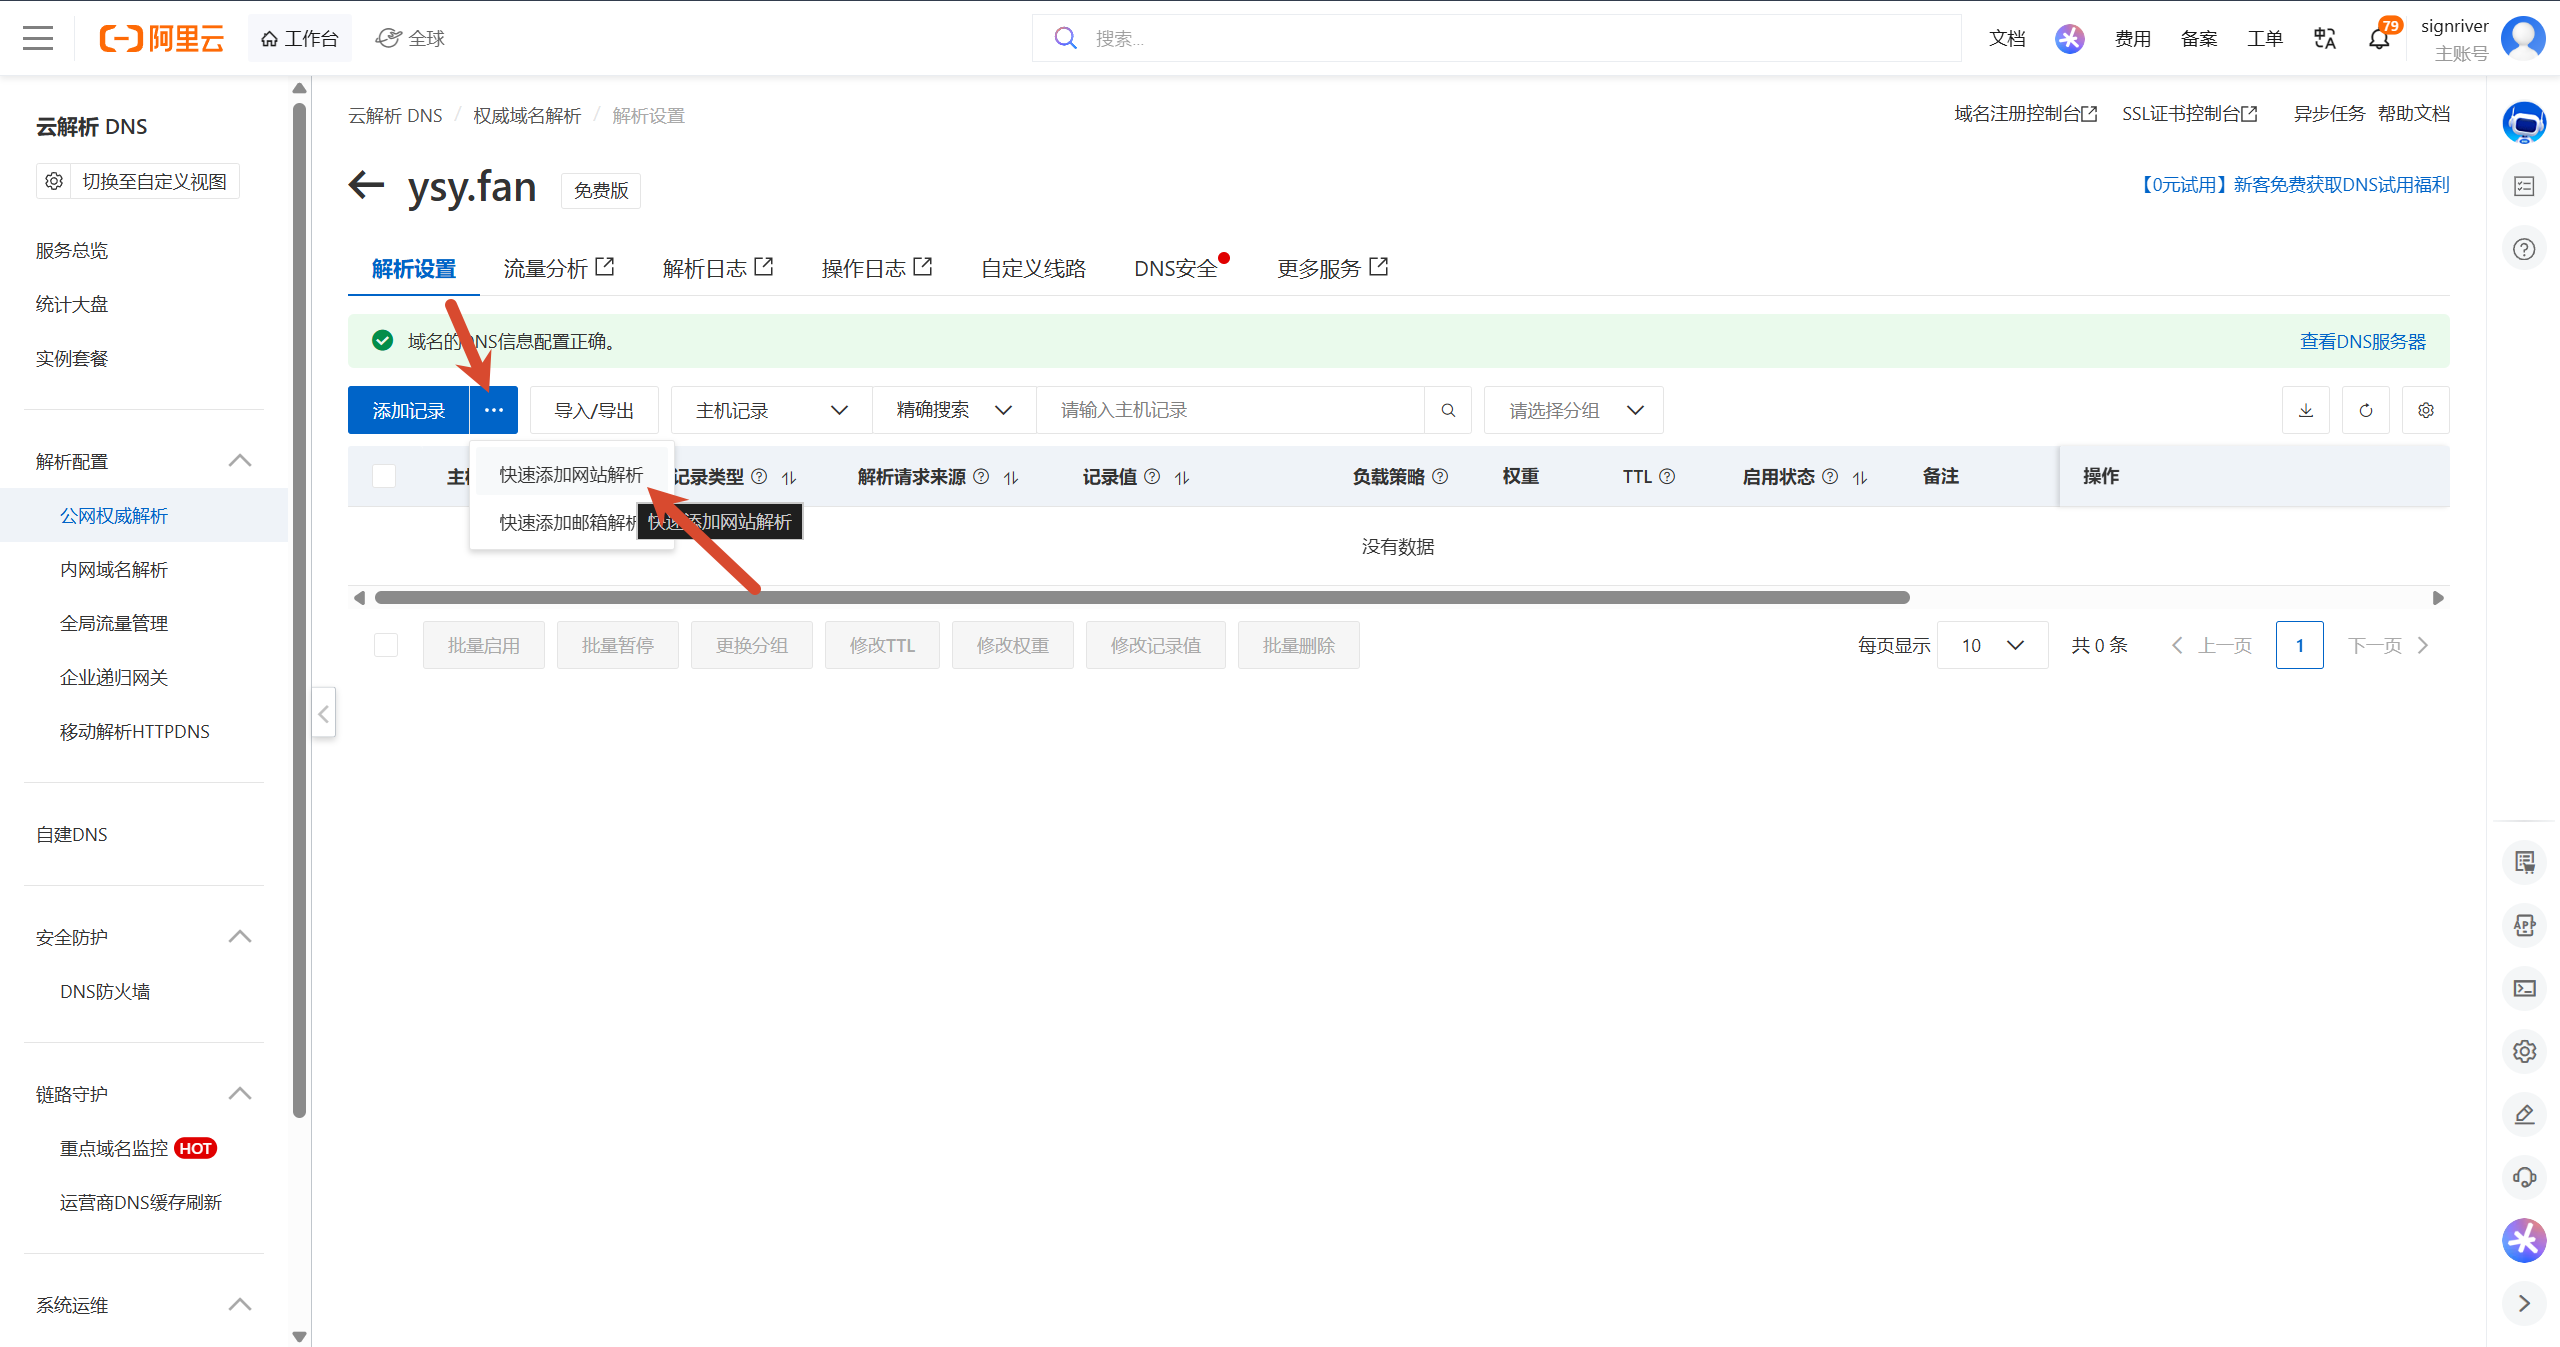Click the Aliyun logo
The width and height of the screenshot is (2560, 1347).
pos(161,38)
